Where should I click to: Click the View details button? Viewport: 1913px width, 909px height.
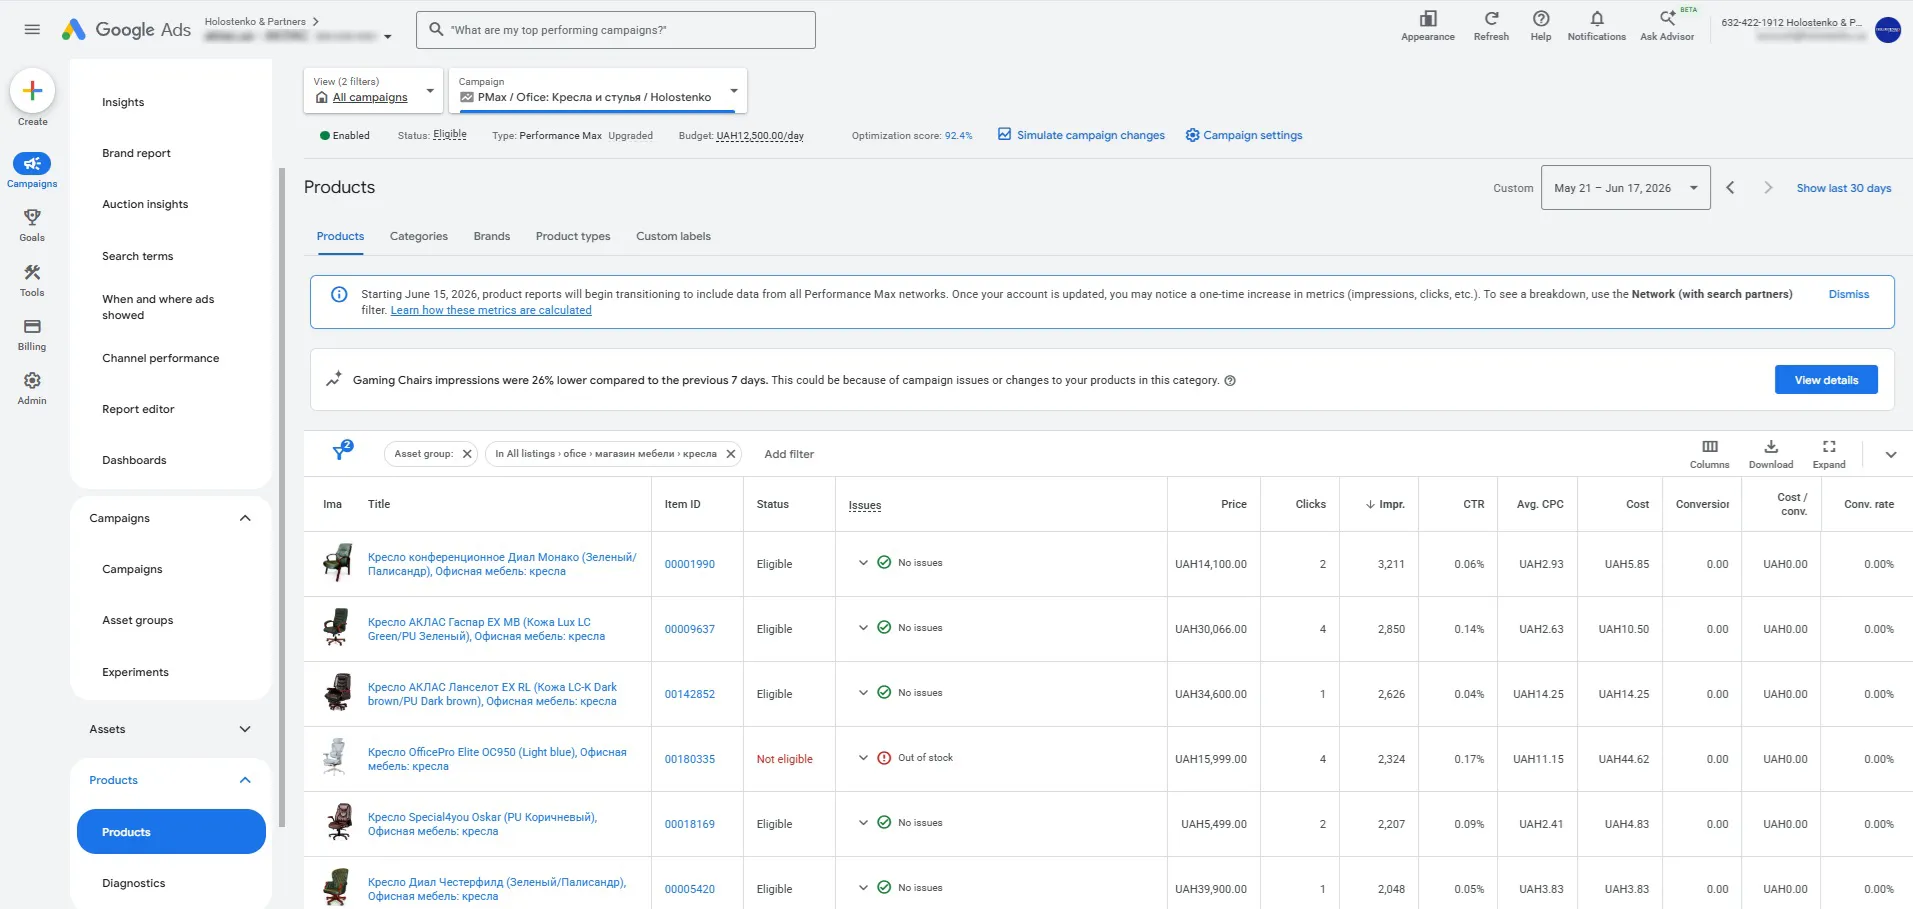(1826, 380)
